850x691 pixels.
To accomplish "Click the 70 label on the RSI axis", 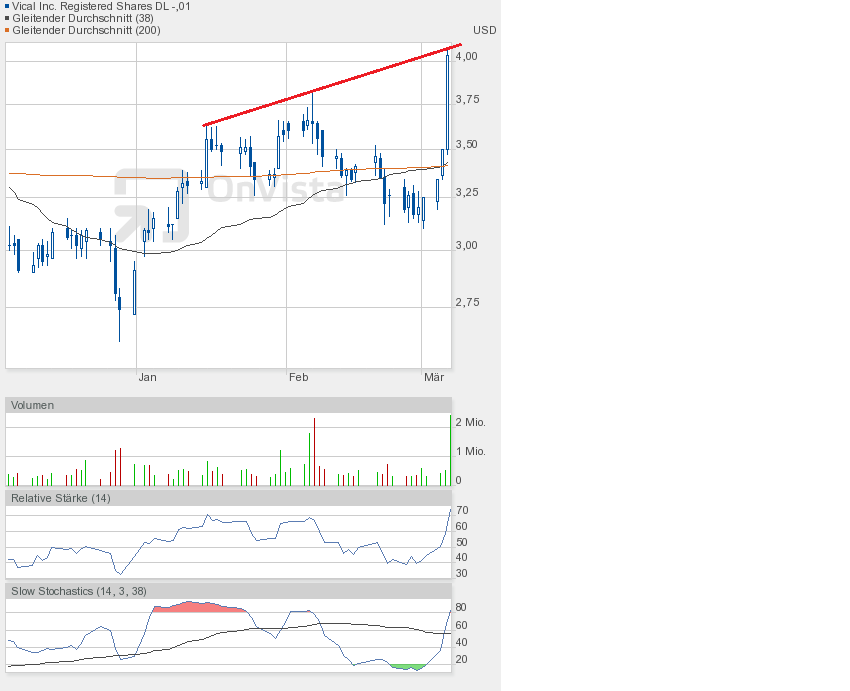I will [x=462, y=510].
